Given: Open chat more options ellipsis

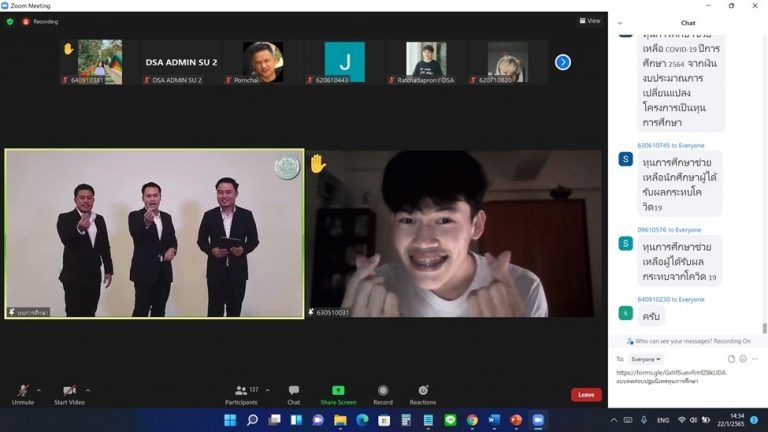Looking at the screenshot, I should 755,359.
